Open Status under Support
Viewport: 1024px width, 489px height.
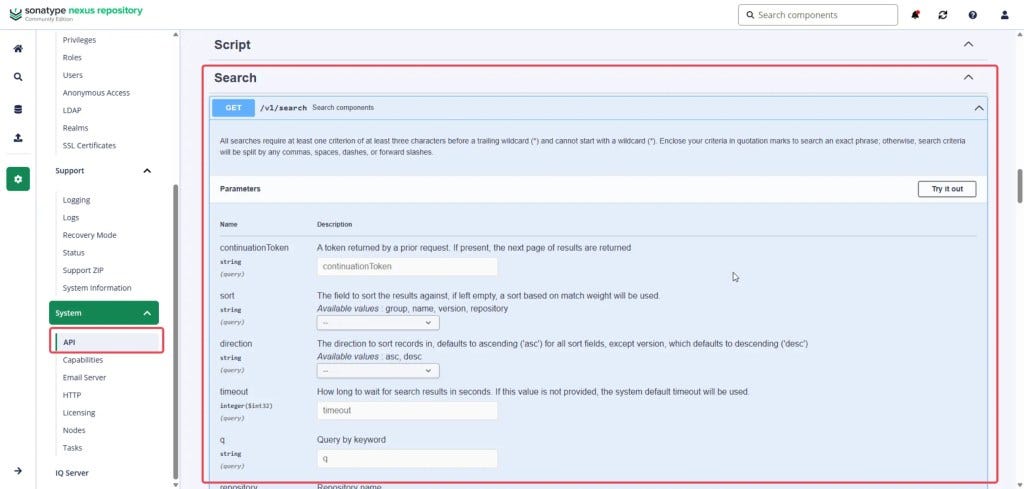(x=74, y=253)
